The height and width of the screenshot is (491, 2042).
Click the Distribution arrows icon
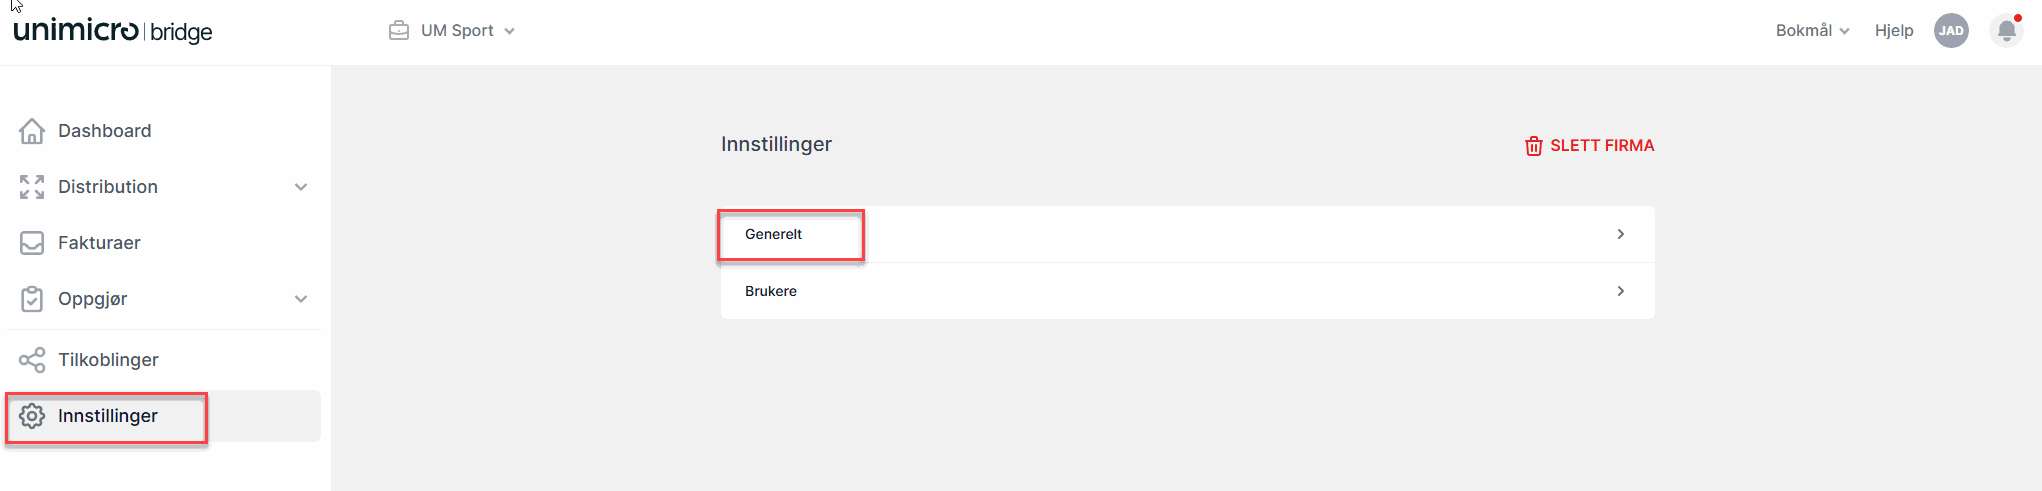(32, 187)
